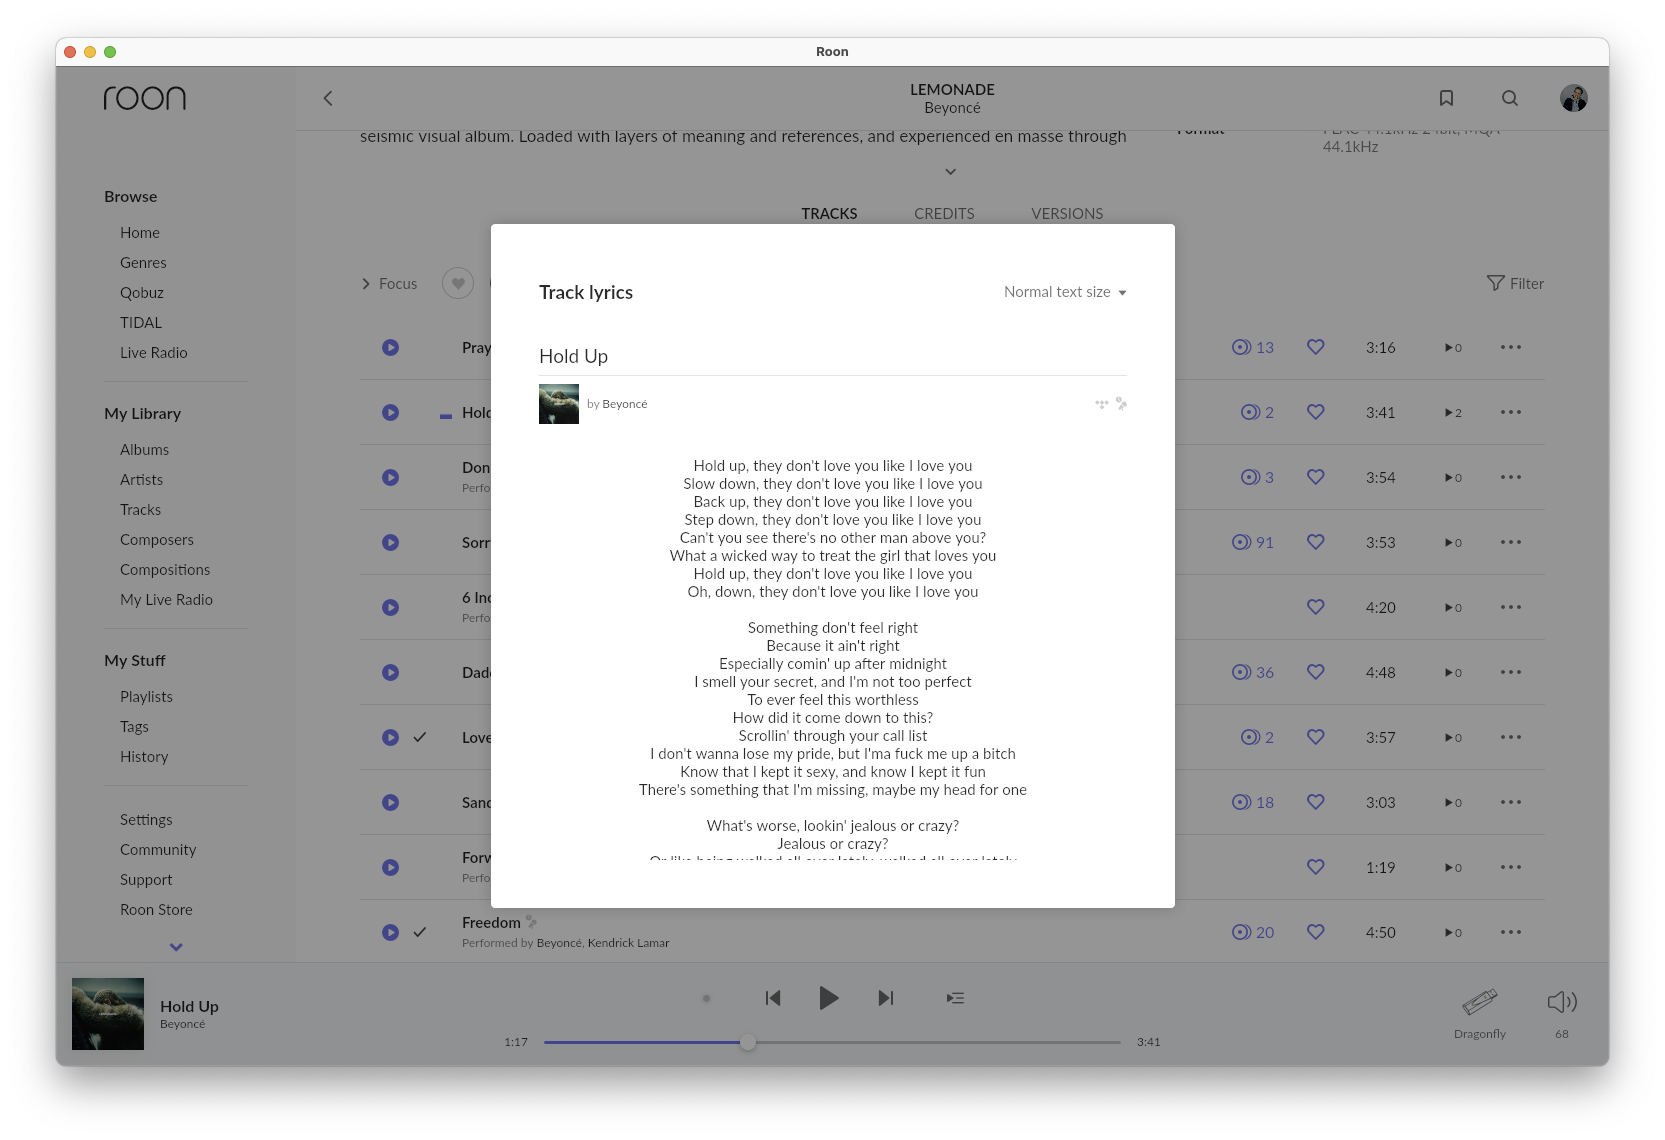Open the Filter funnel icon
Screen dimensions: 1665x1140
[1495, 283]
